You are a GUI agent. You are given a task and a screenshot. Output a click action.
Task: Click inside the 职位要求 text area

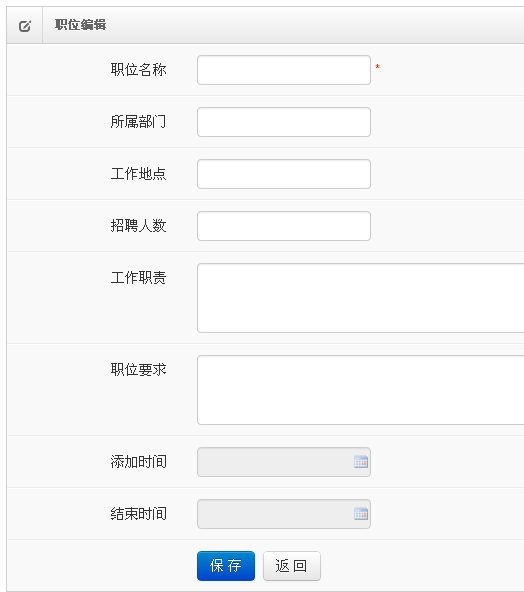pos(361,390)
